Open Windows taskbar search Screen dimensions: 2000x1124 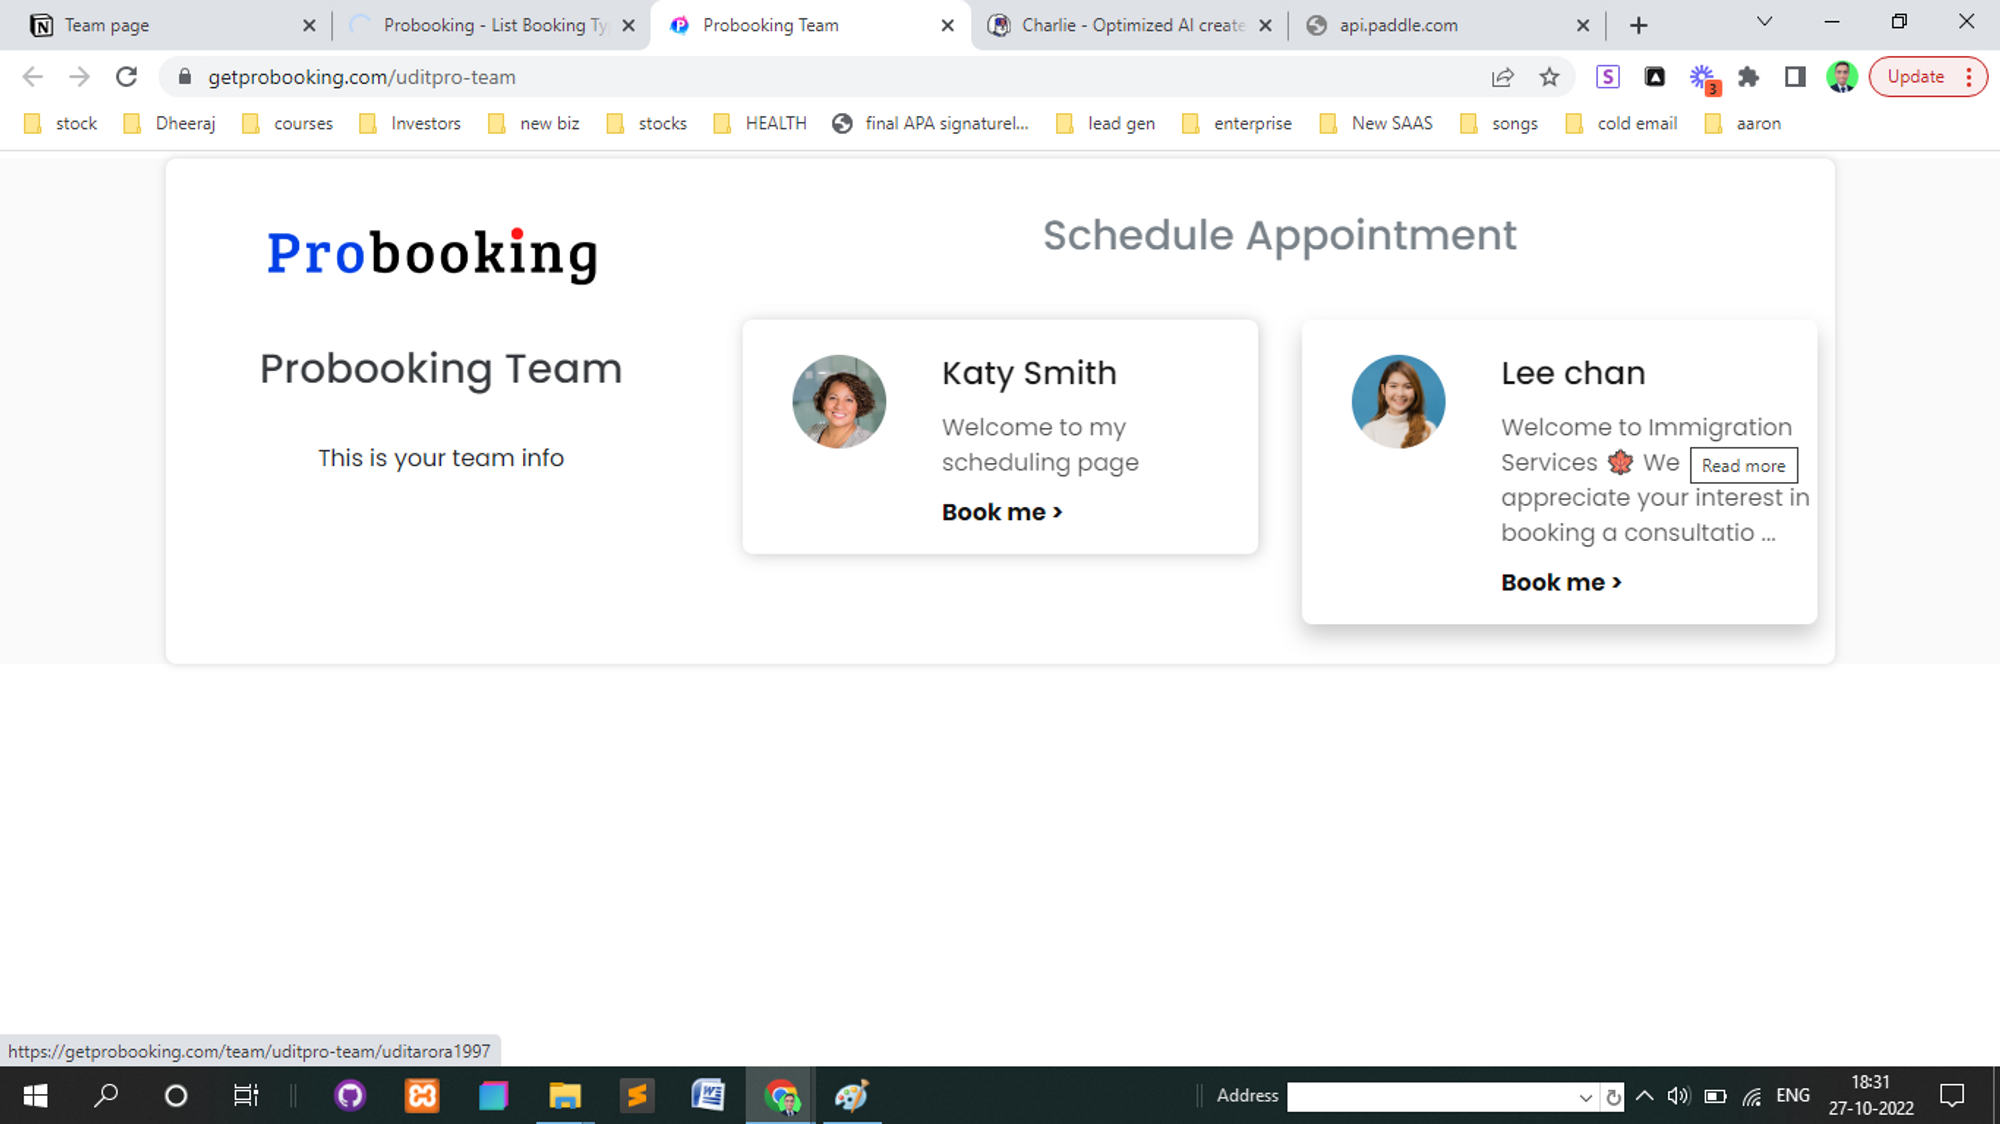coord(105,1096)
